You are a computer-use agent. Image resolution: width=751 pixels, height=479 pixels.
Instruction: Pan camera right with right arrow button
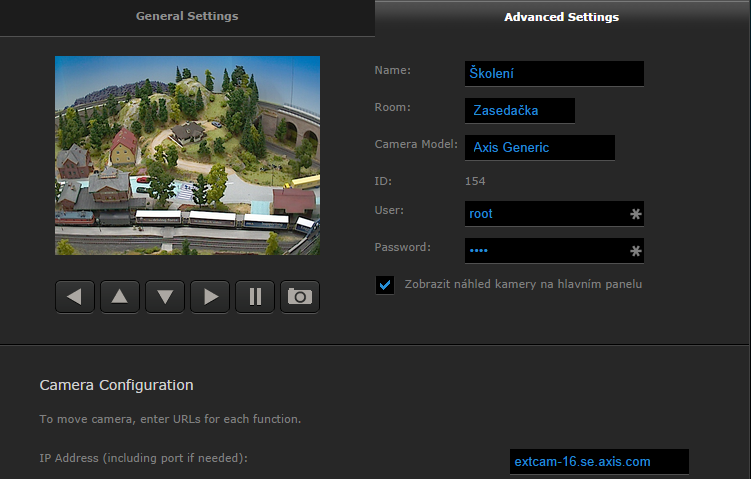click(210, 297)
